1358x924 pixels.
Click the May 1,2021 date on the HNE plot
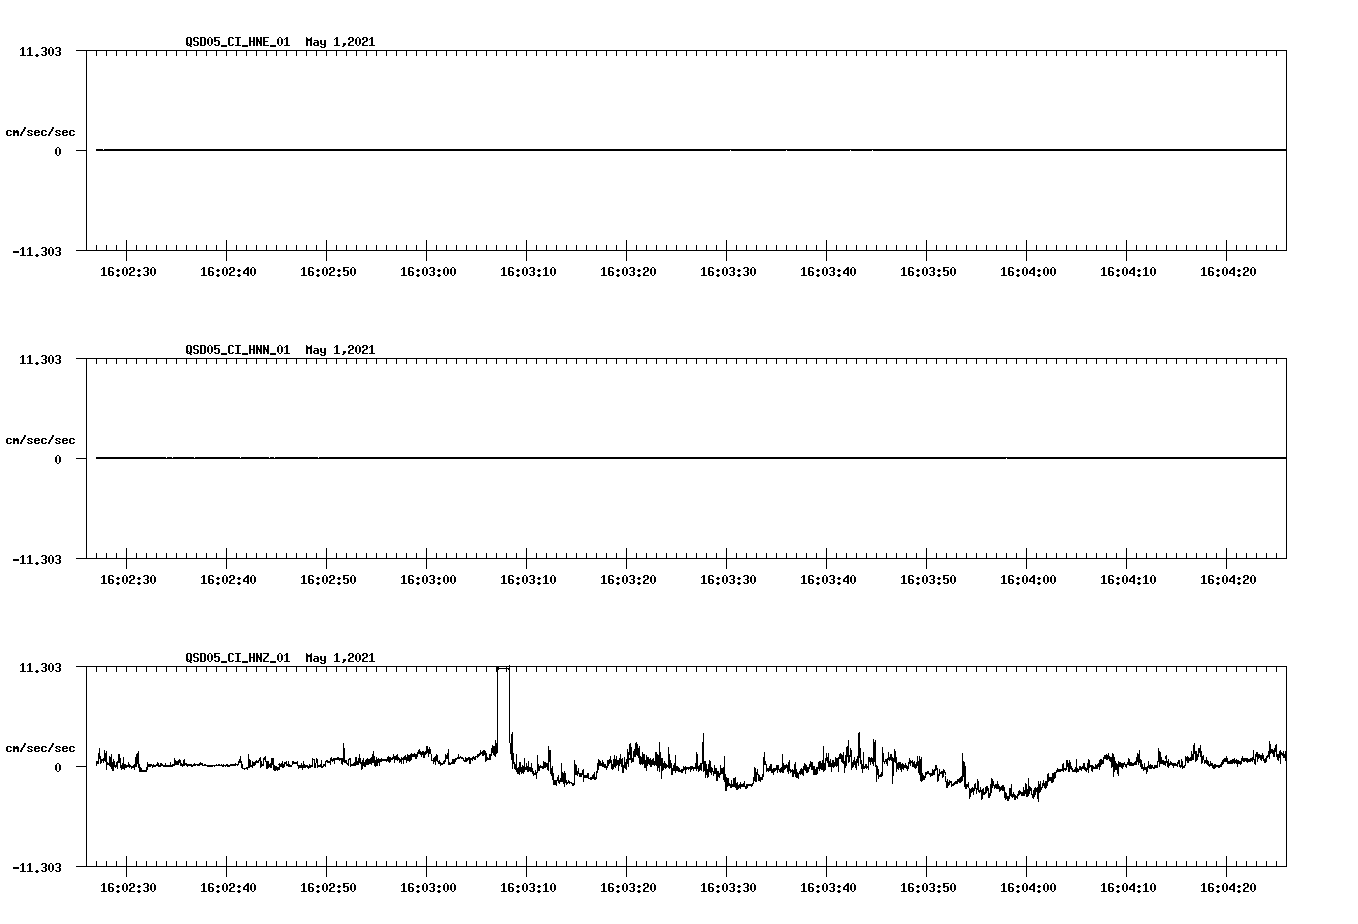(340, 42)
